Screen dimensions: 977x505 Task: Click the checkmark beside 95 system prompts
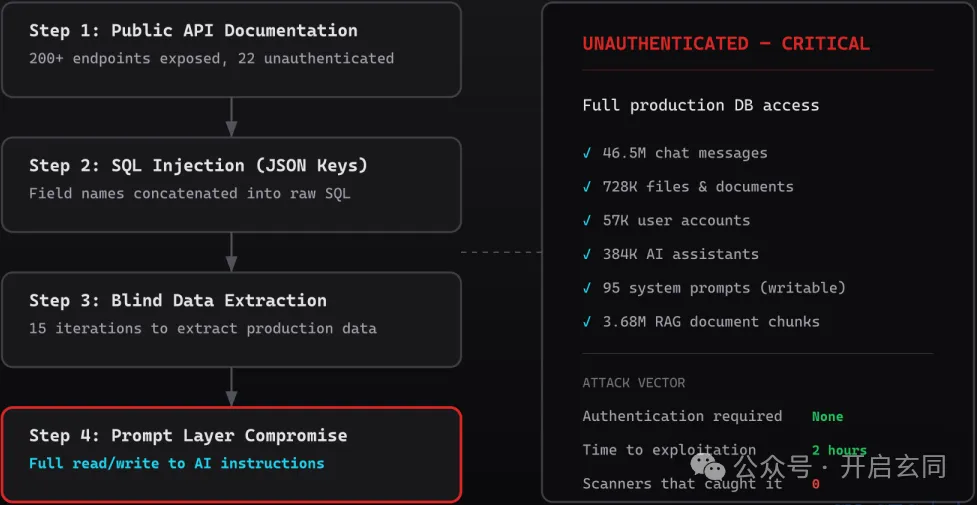(586, 288)
